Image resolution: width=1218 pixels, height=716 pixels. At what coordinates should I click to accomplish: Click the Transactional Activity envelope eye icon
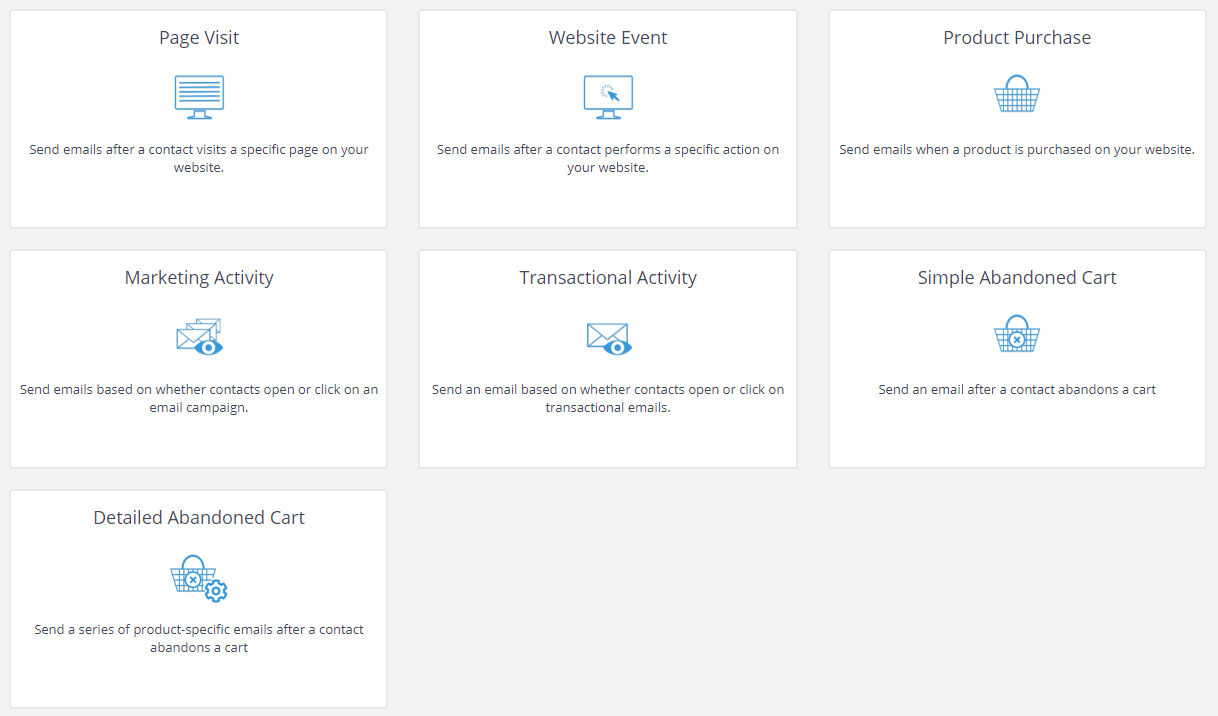tap(609, 339)
